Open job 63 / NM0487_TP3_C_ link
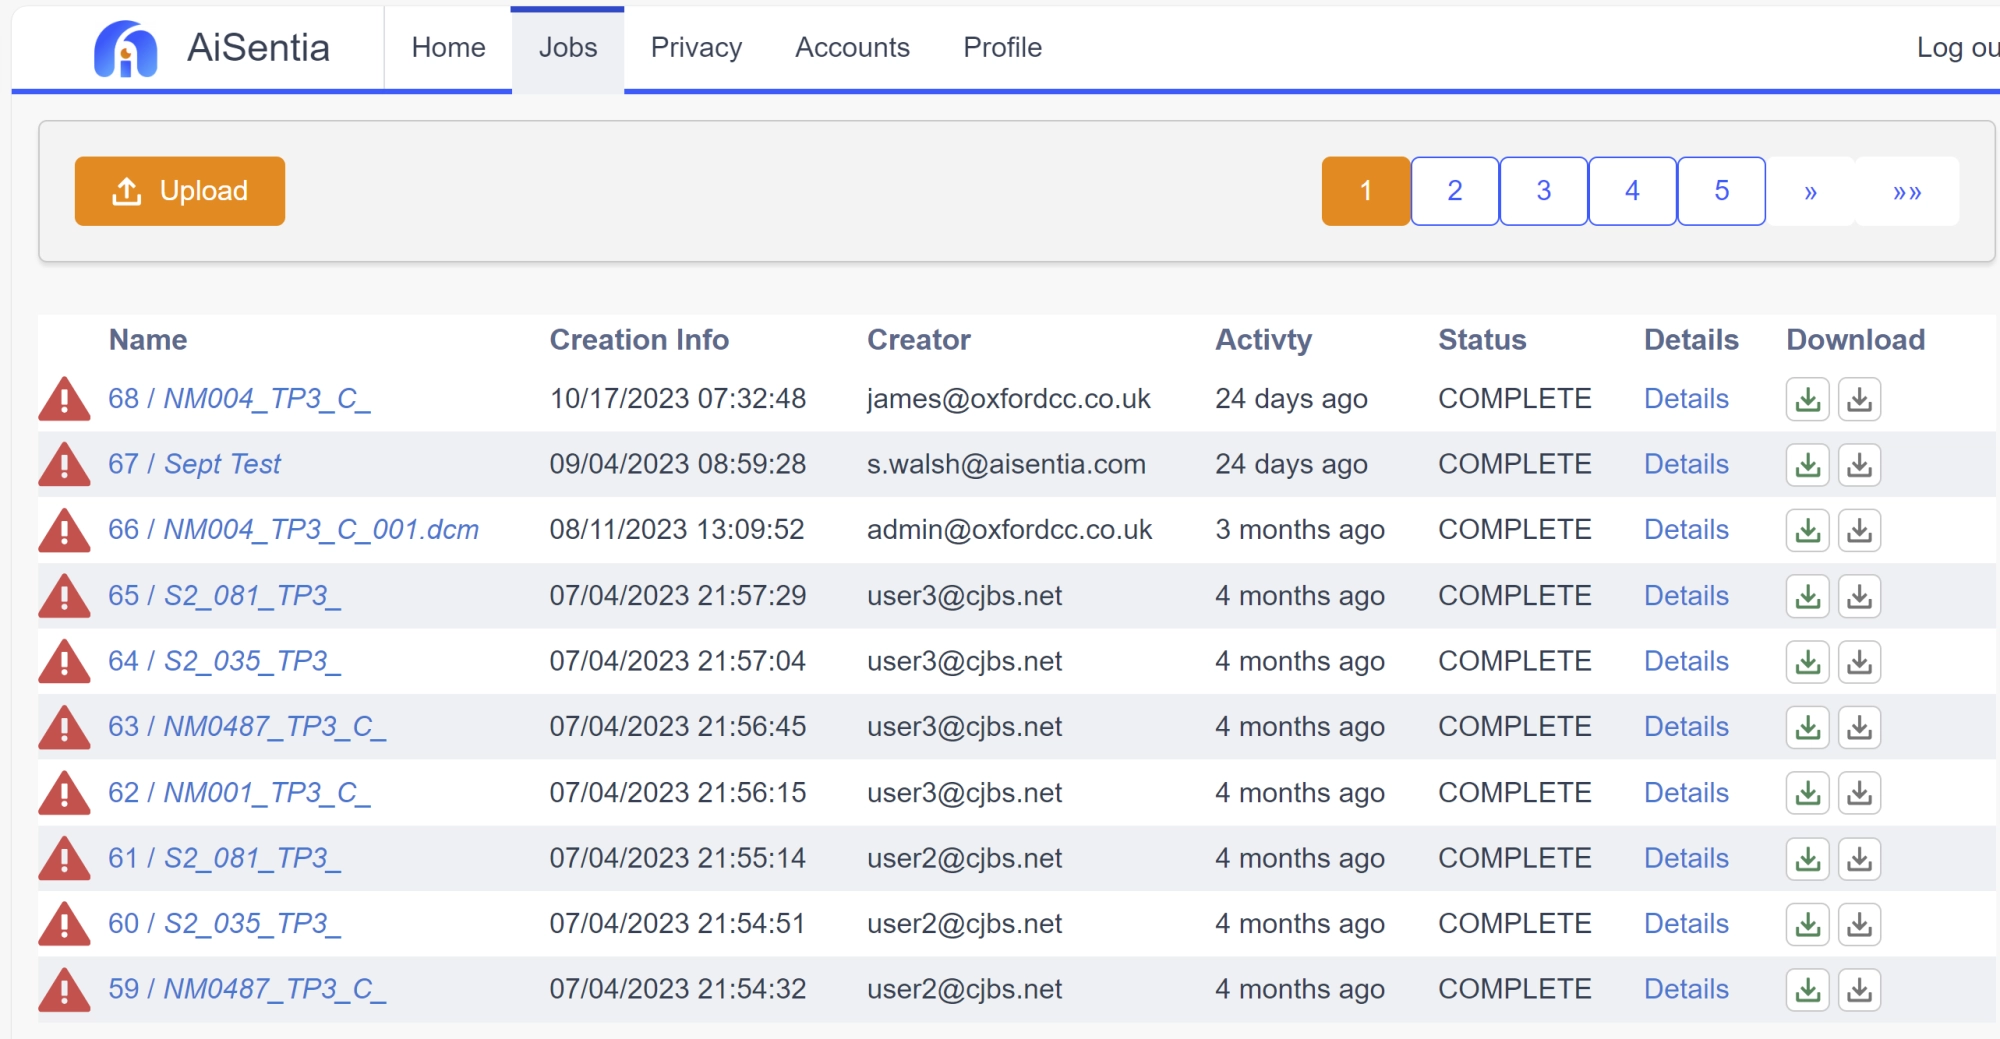This screenshot has width=2000, height=1039. pyautogui.click(x=247, y=727)
